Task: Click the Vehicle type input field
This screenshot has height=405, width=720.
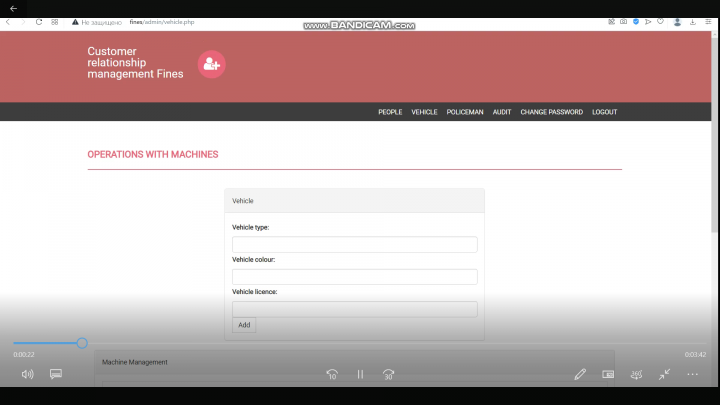Action: 354,244
